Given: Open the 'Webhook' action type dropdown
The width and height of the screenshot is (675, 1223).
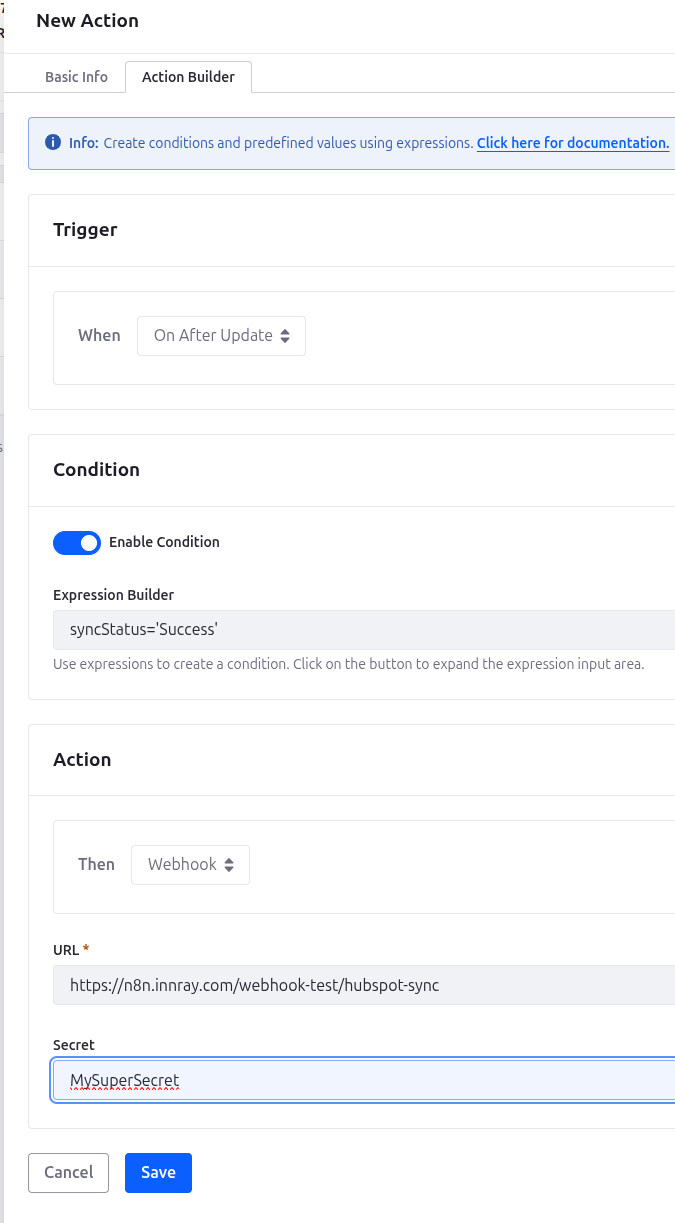Looking at the screenshot, I should 190,864.
